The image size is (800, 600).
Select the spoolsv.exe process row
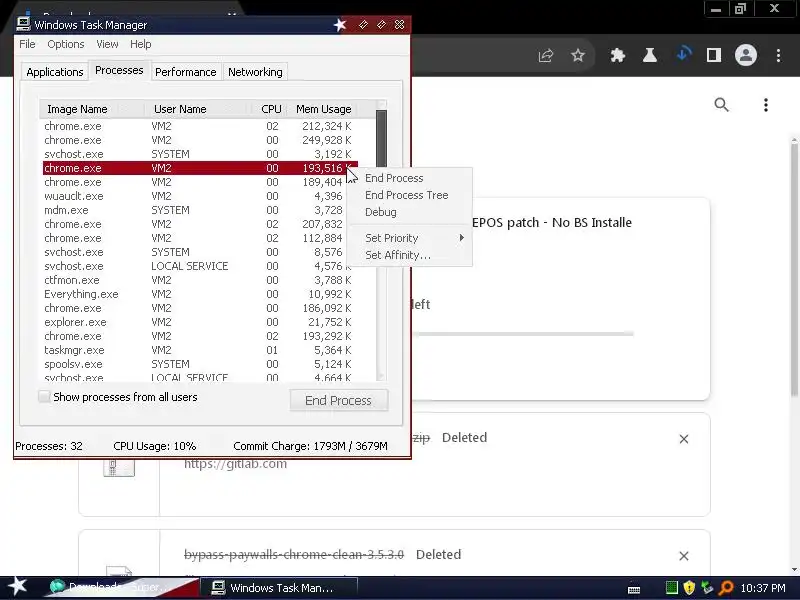[200, 364]
